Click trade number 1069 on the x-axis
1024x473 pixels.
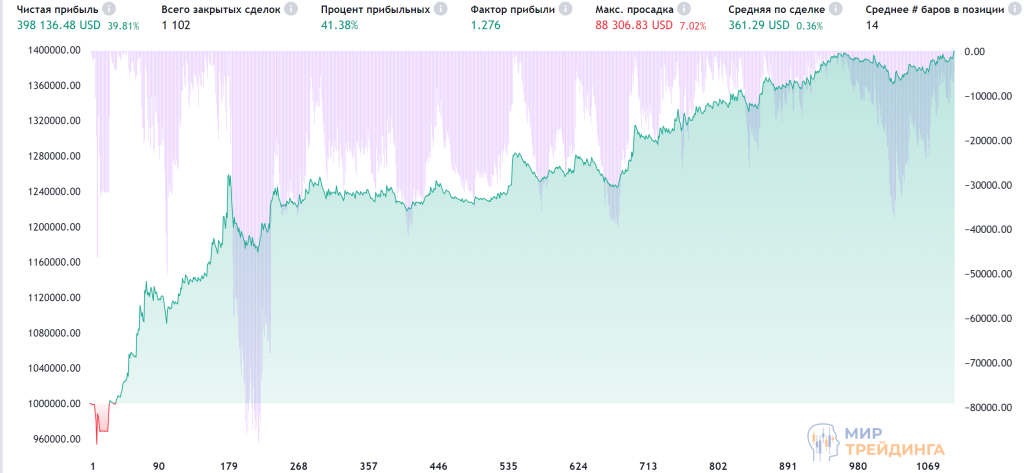931,466
